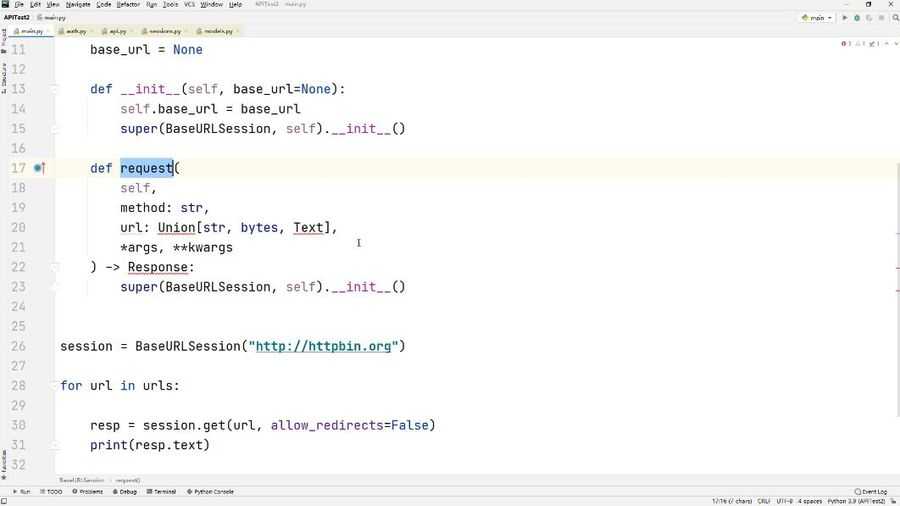900x506 pixels.
Task: Open the Event Log
Action: click(x=871, y=492)
